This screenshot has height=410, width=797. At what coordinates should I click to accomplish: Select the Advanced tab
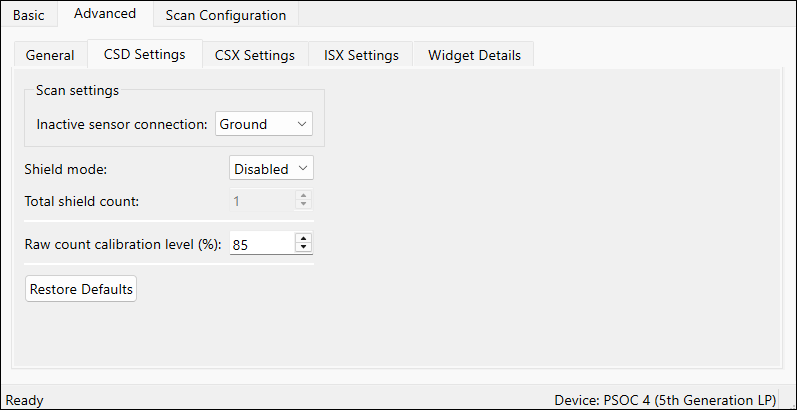[x=105, y=14]
